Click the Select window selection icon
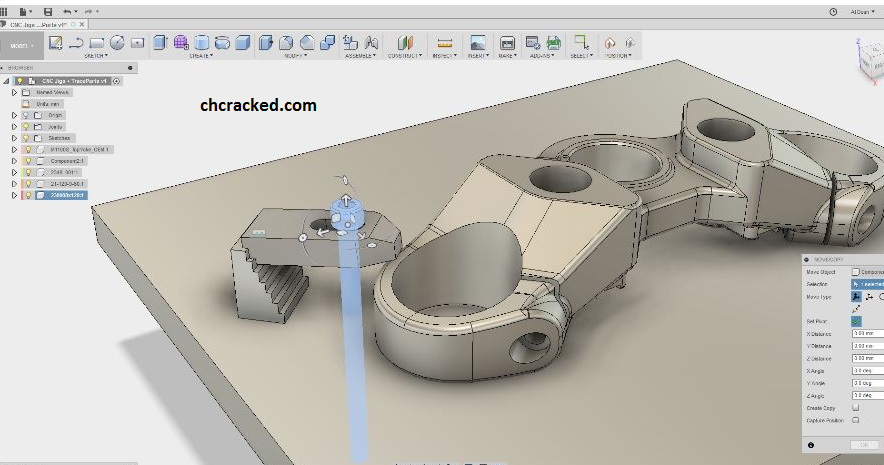Screen dimensions: 884x465 click(x=581, y=42)
